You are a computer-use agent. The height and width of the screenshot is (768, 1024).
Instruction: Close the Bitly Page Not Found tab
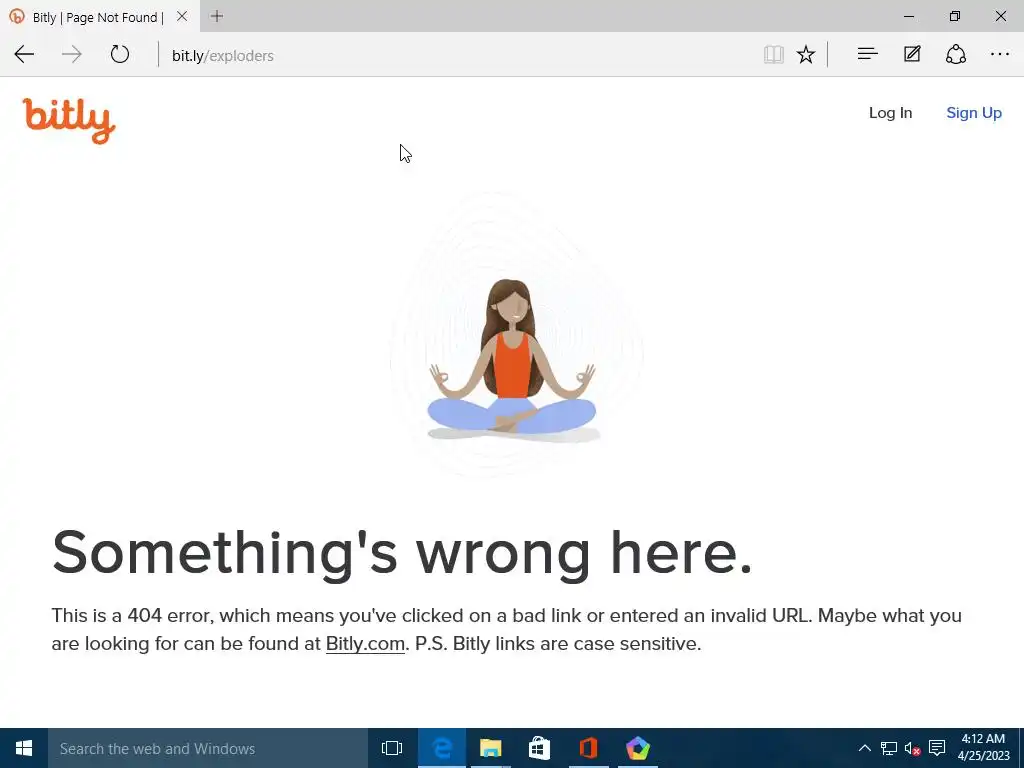(182, 16)
